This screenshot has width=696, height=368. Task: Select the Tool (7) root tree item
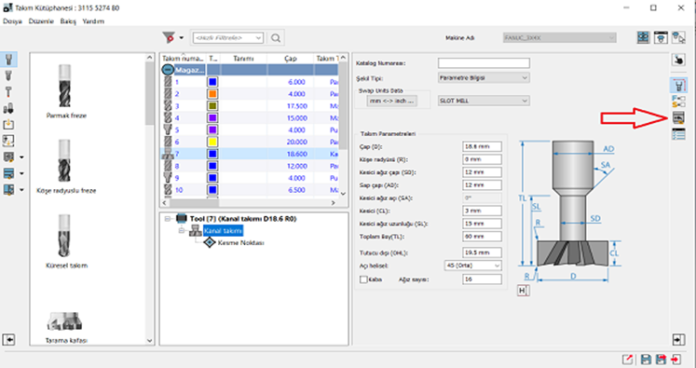[243, 219]
